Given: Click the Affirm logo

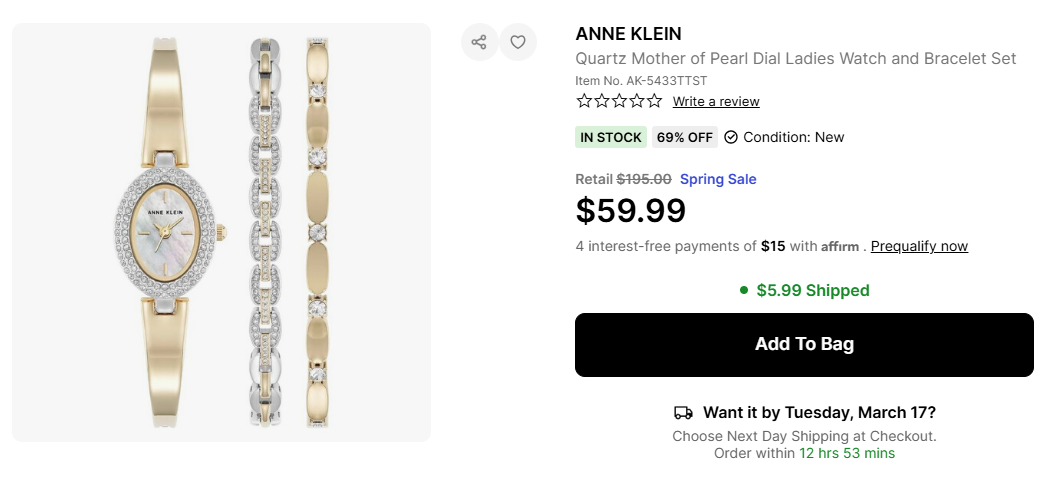Looking at the screenshot, I should 840,247.
